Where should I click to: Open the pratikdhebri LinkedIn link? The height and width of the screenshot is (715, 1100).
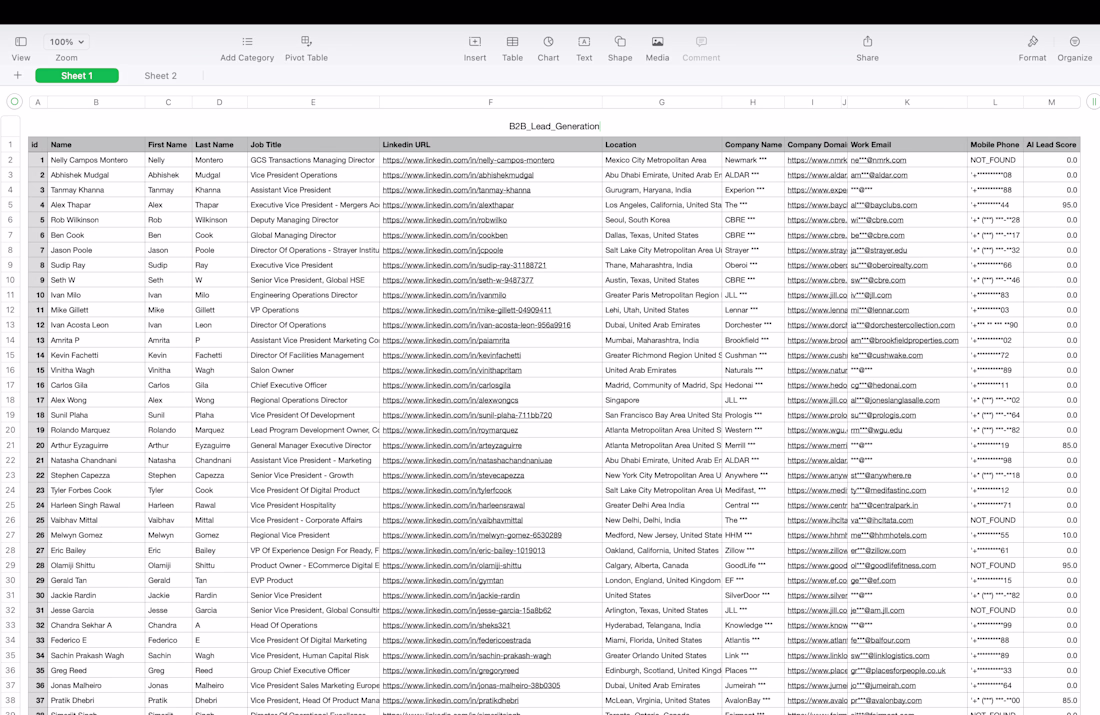(x=450, y=700)
